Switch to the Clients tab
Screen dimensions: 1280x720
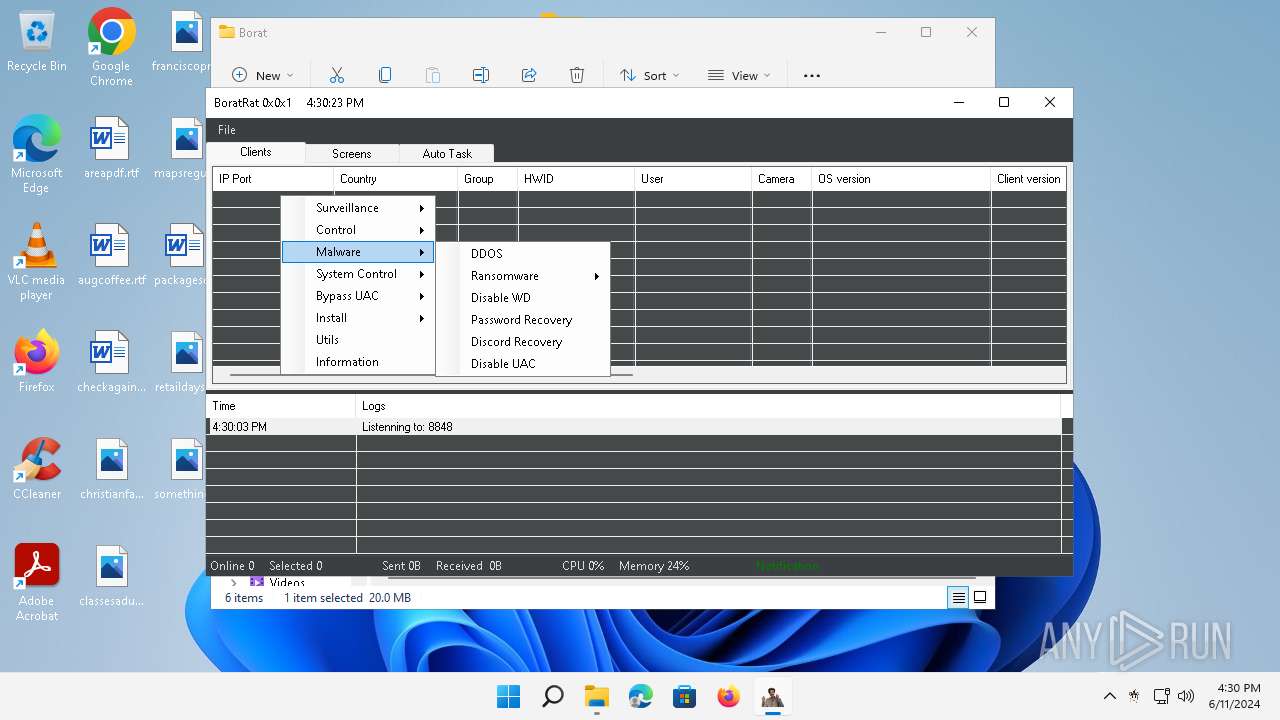coord(256,152)
